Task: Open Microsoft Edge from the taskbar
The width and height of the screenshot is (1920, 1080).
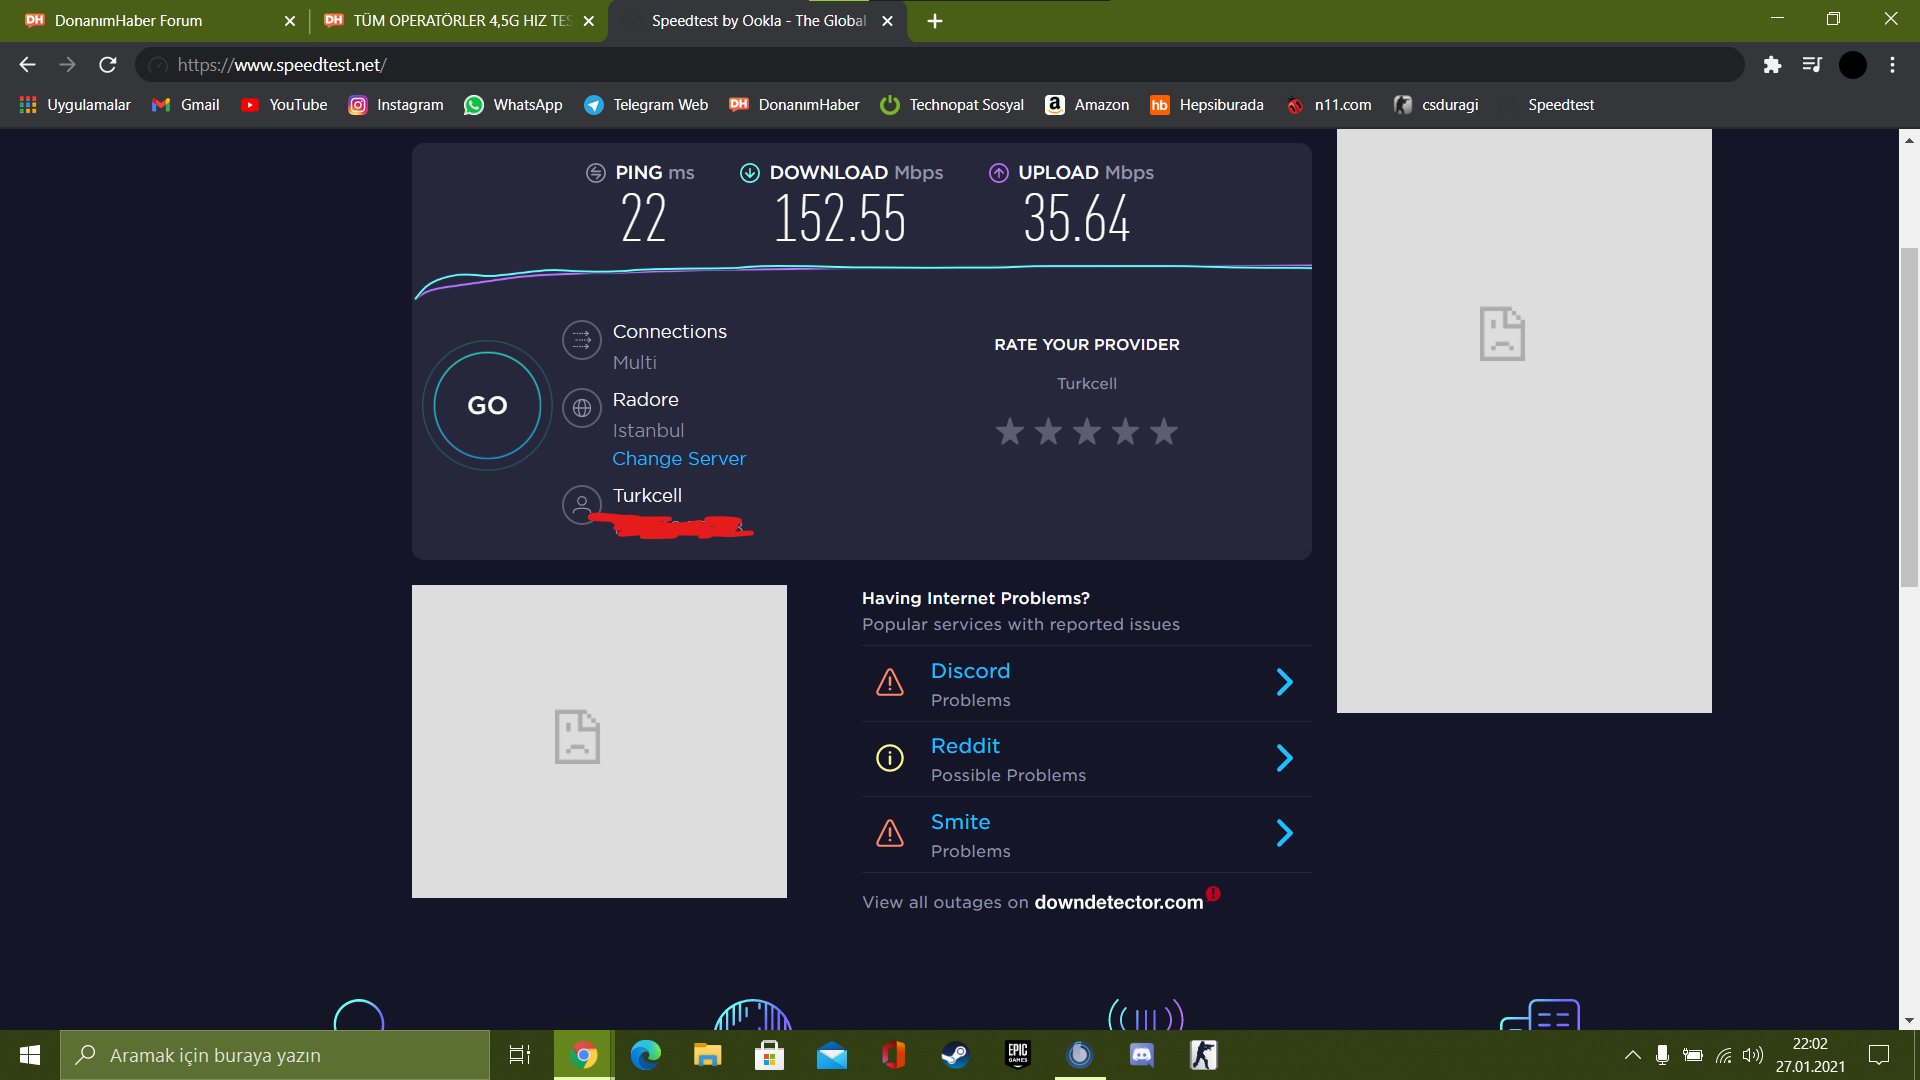Action: 646,1055
